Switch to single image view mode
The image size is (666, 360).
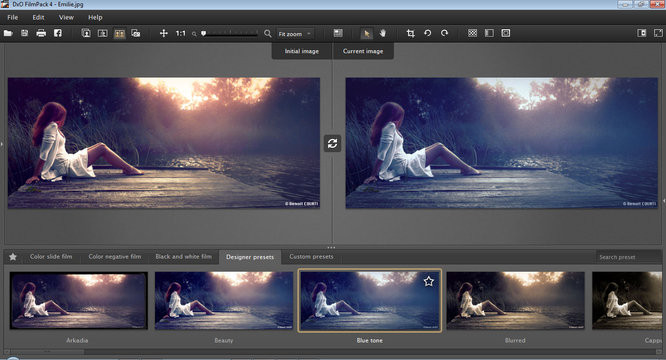tap(86, 33)
